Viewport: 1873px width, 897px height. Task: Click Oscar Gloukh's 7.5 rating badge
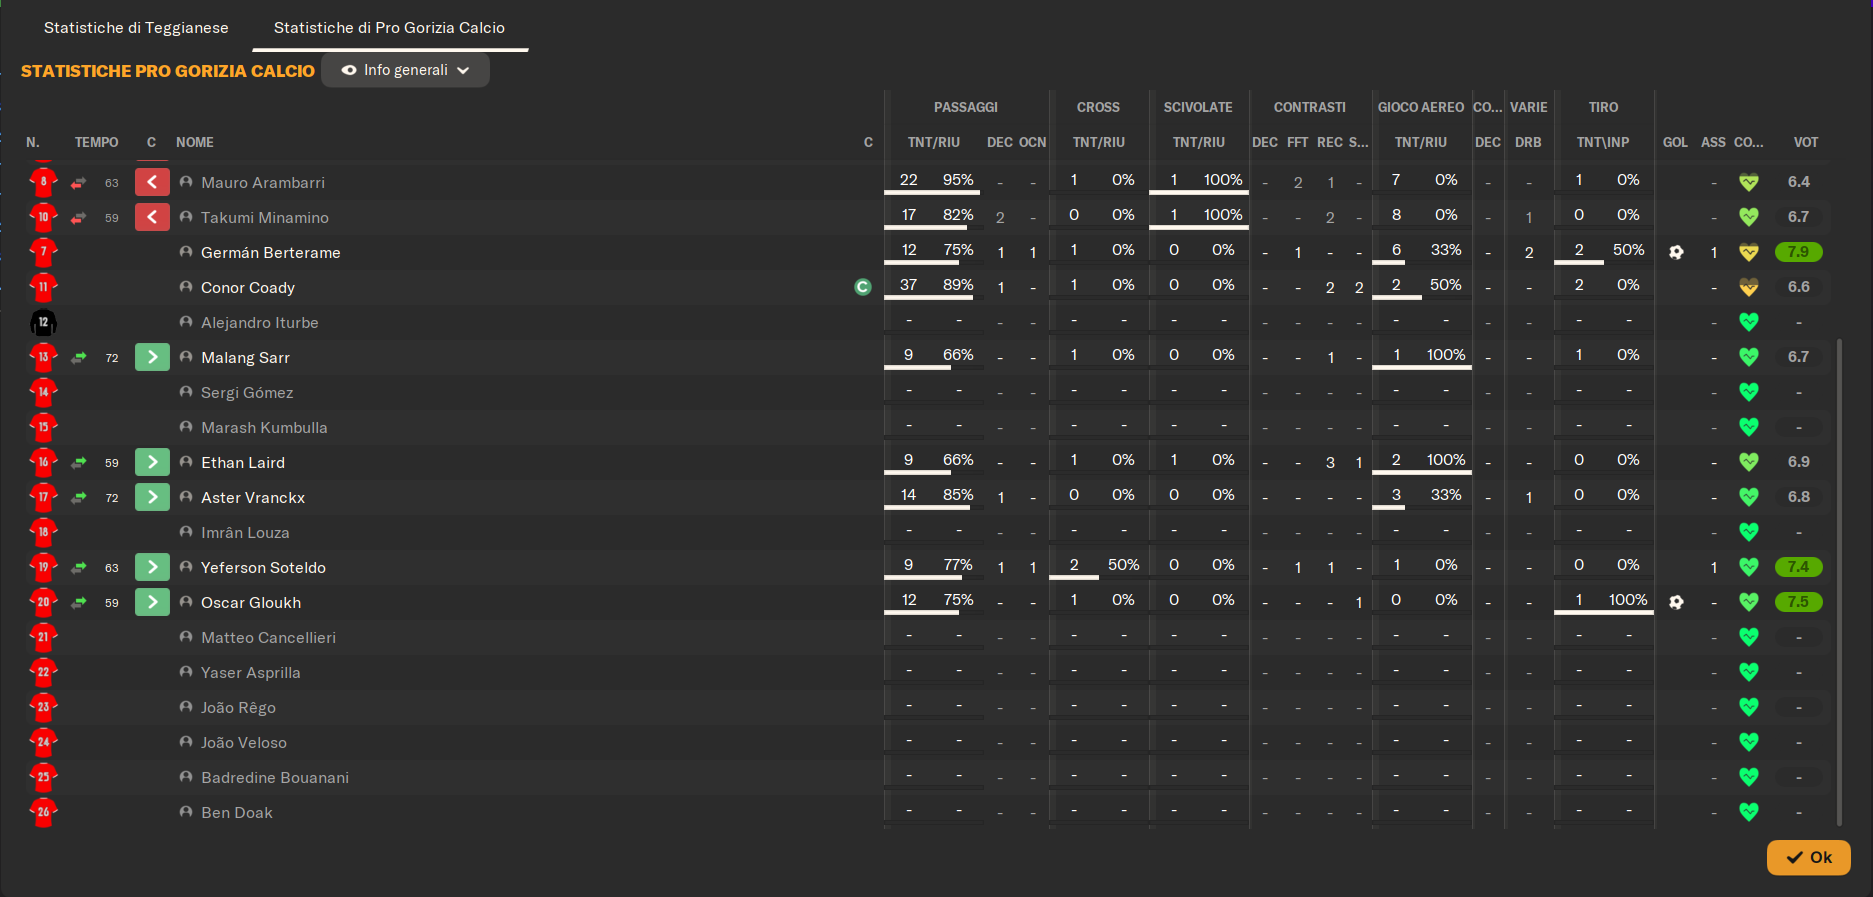pyautogui.click(x=1799, y=602)
